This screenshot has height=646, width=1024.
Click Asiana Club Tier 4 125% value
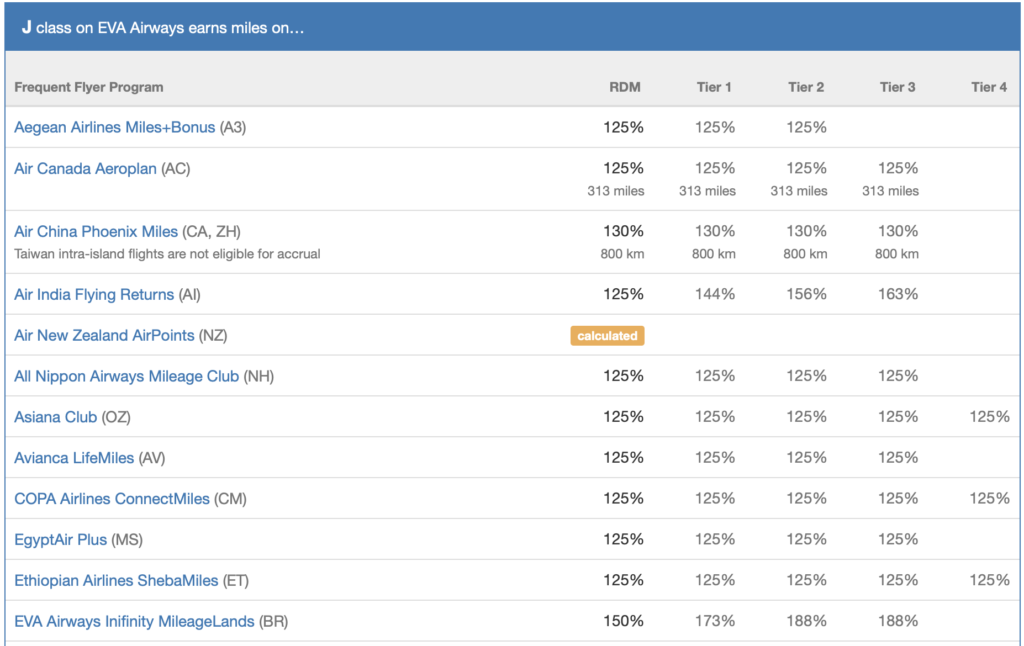pos(989,417)
